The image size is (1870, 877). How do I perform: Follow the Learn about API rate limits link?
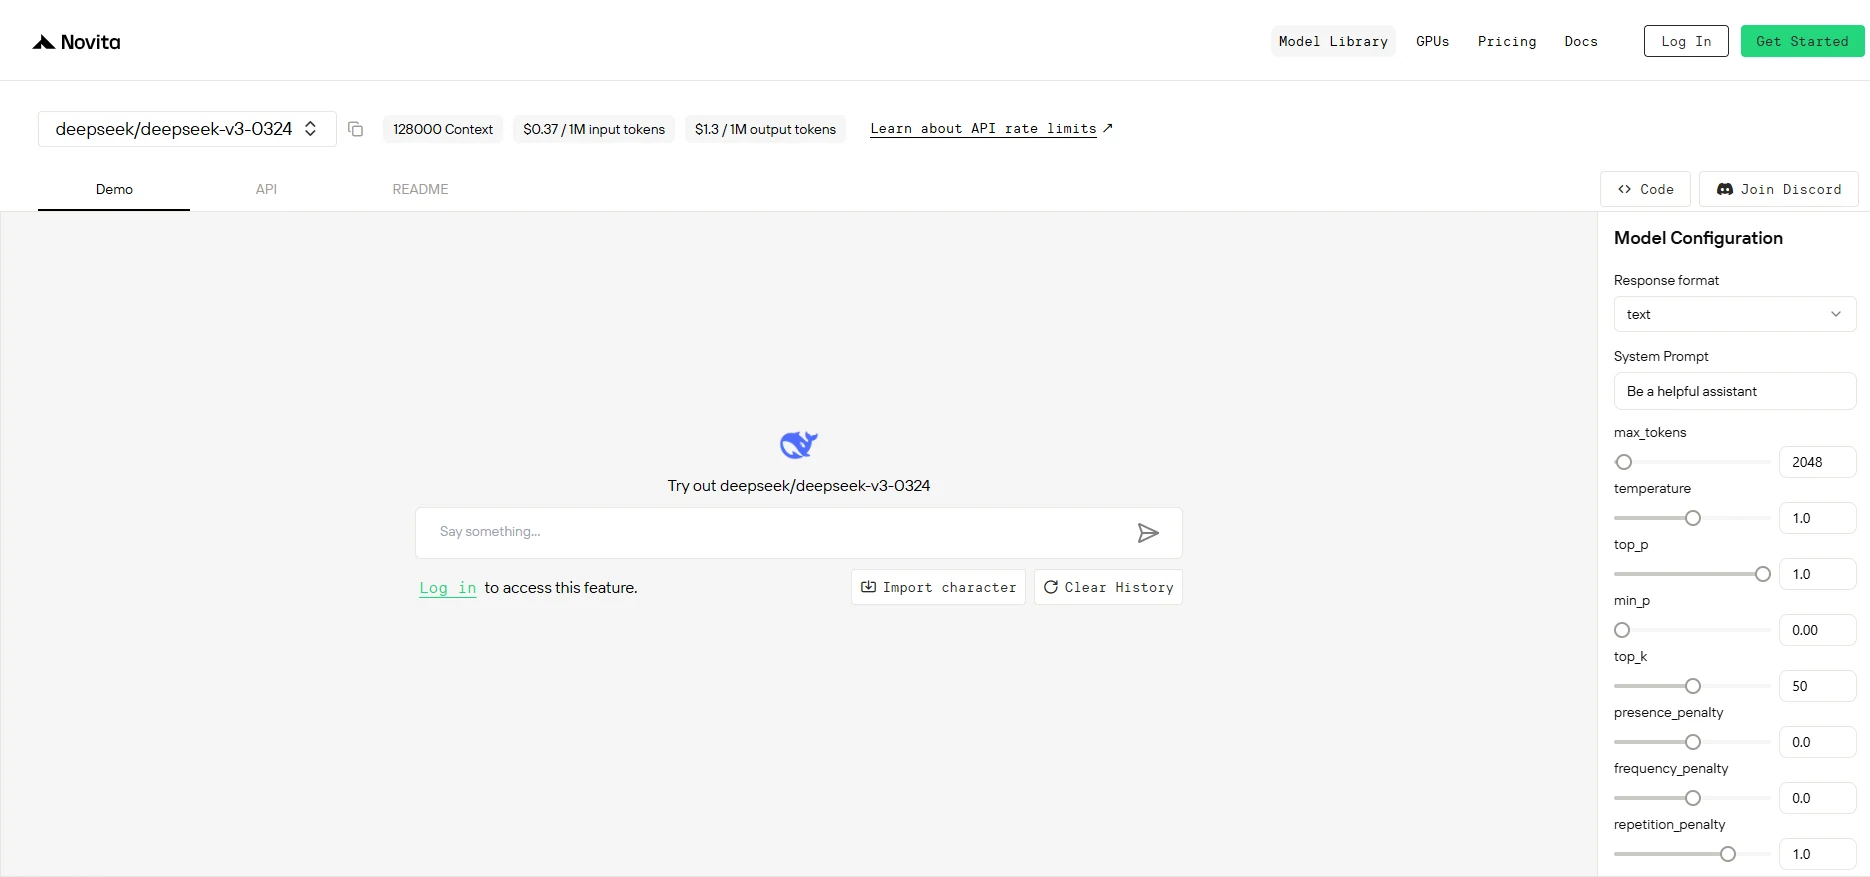click(991, 129)
